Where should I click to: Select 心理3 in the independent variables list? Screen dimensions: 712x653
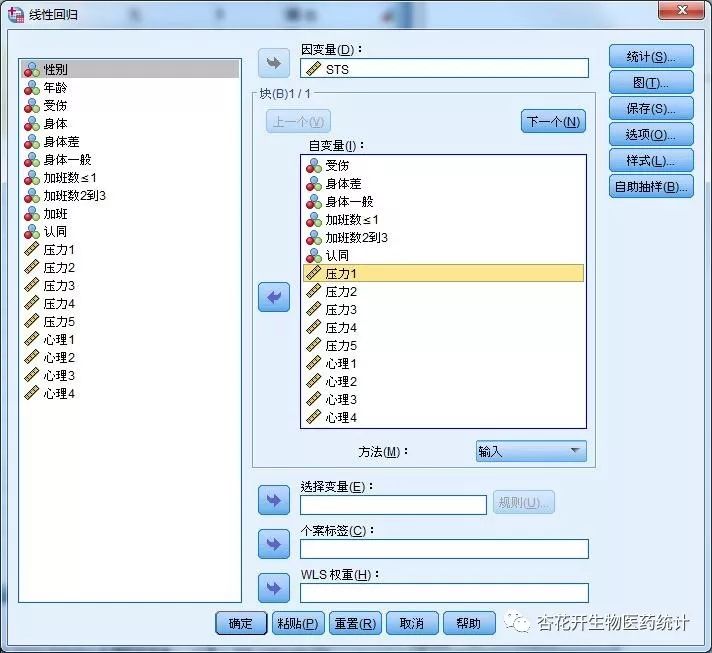443,400
